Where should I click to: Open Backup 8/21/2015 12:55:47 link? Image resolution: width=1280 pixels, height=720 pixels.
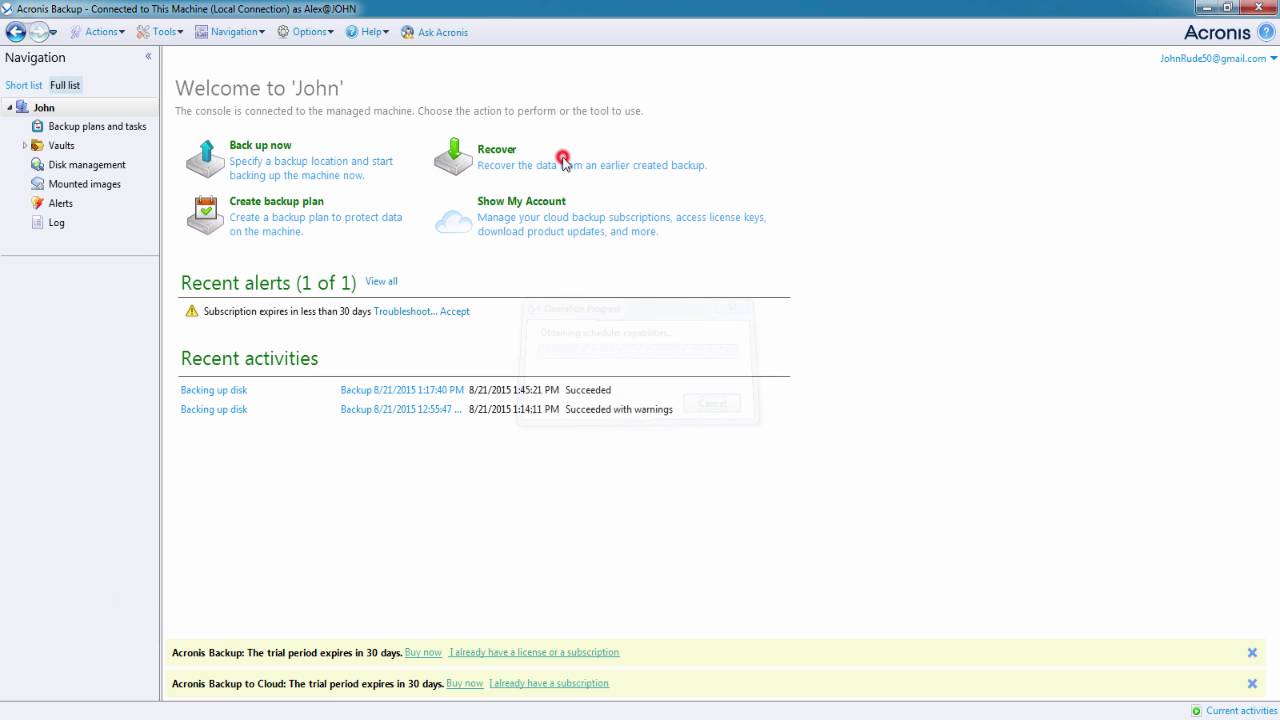(x=401, y=409)
